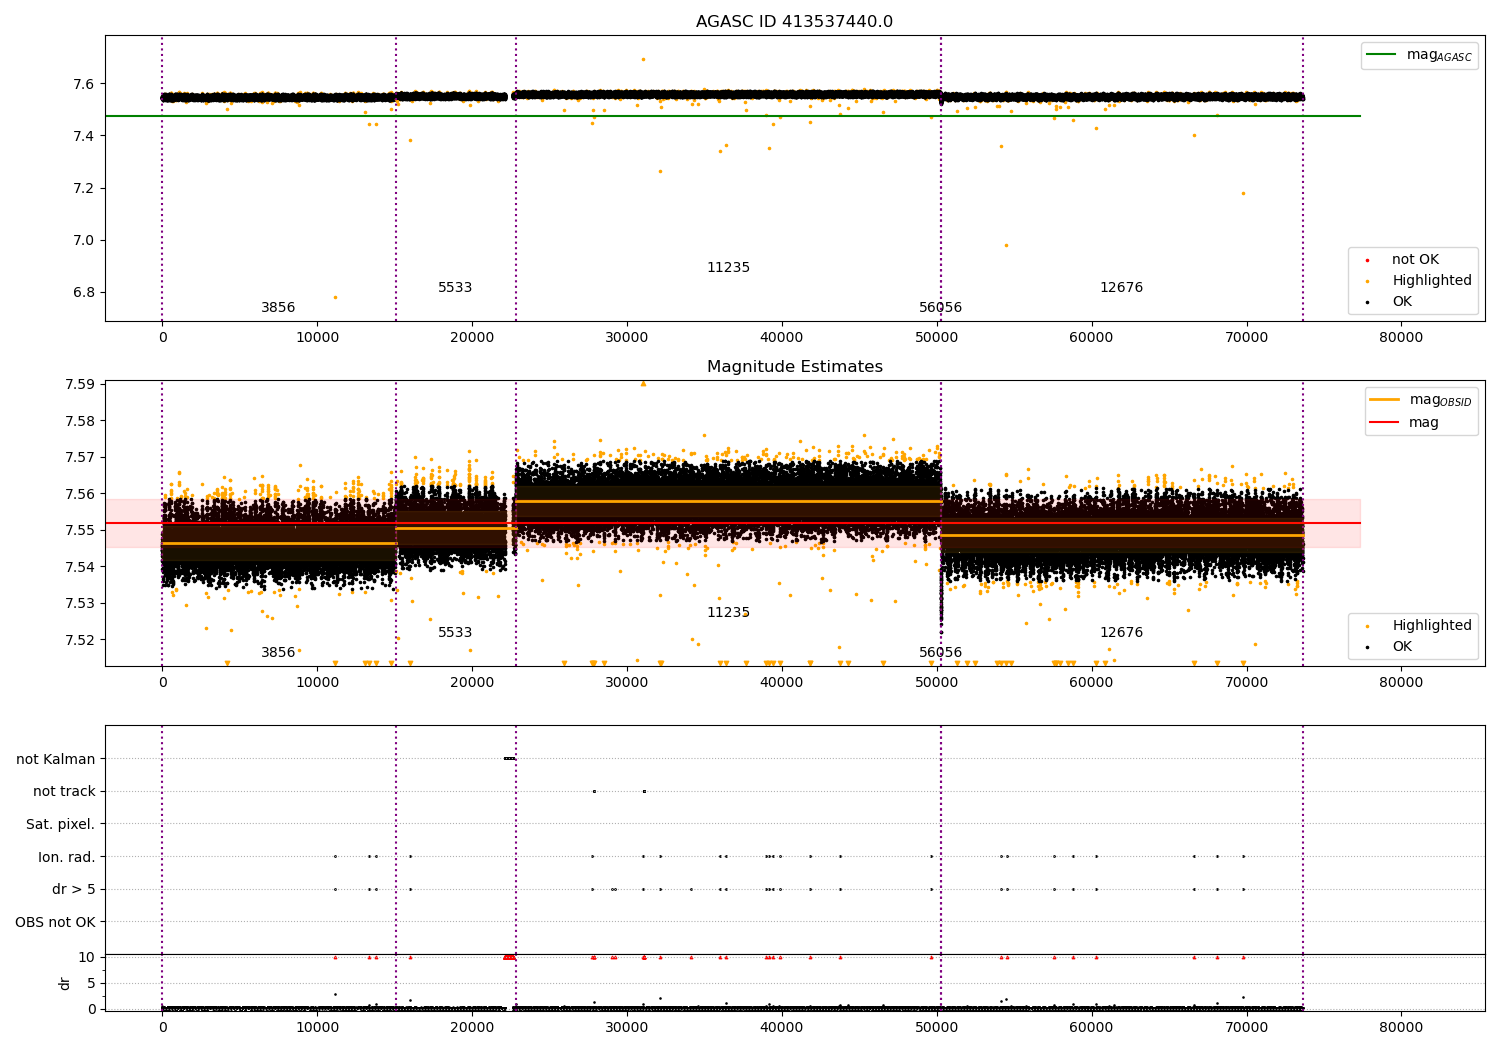This screenshot has height=1050, width=1500.
Task: Click the "AGASC ID 413537440.0" plot title
Action: (794, 22)
